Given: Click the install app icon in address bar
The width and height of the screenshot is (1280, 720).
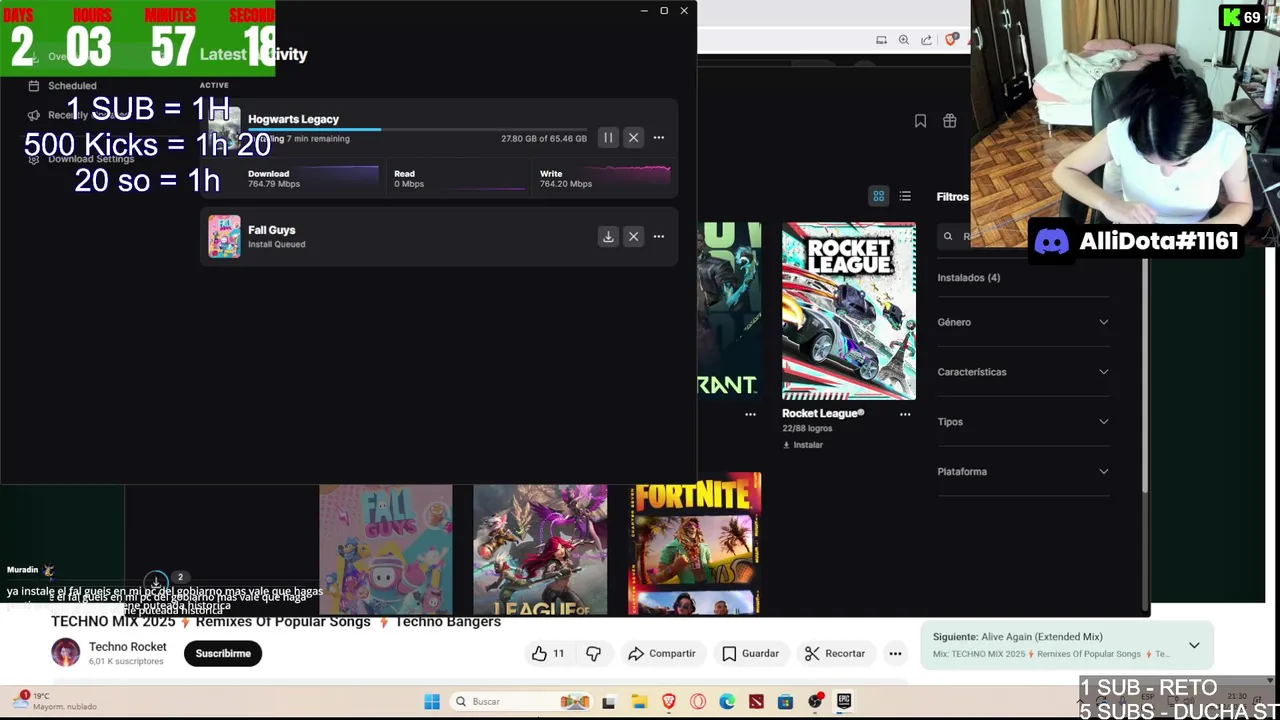Looking at the screenshot, I should tap(881, 40).
